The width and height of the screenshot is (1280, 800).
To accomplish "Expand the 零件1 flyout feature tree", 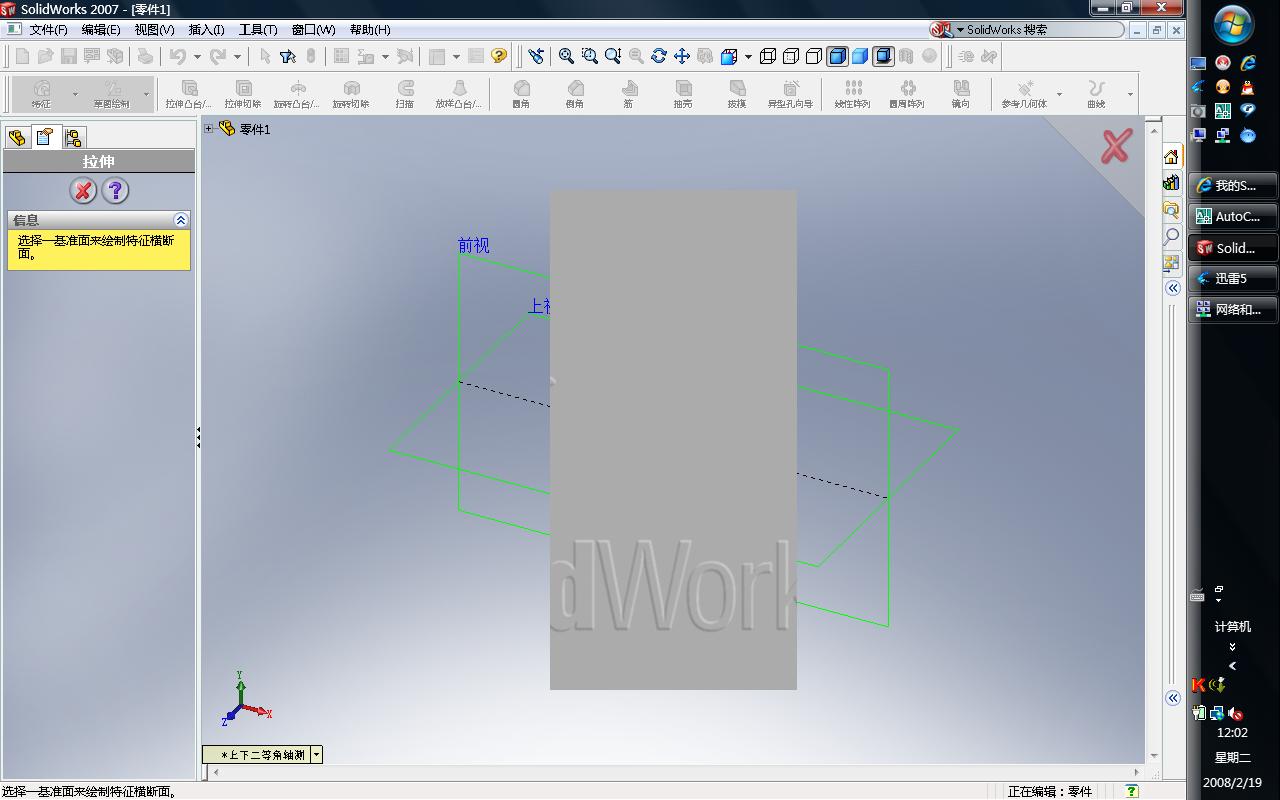I will coord(209,128).
